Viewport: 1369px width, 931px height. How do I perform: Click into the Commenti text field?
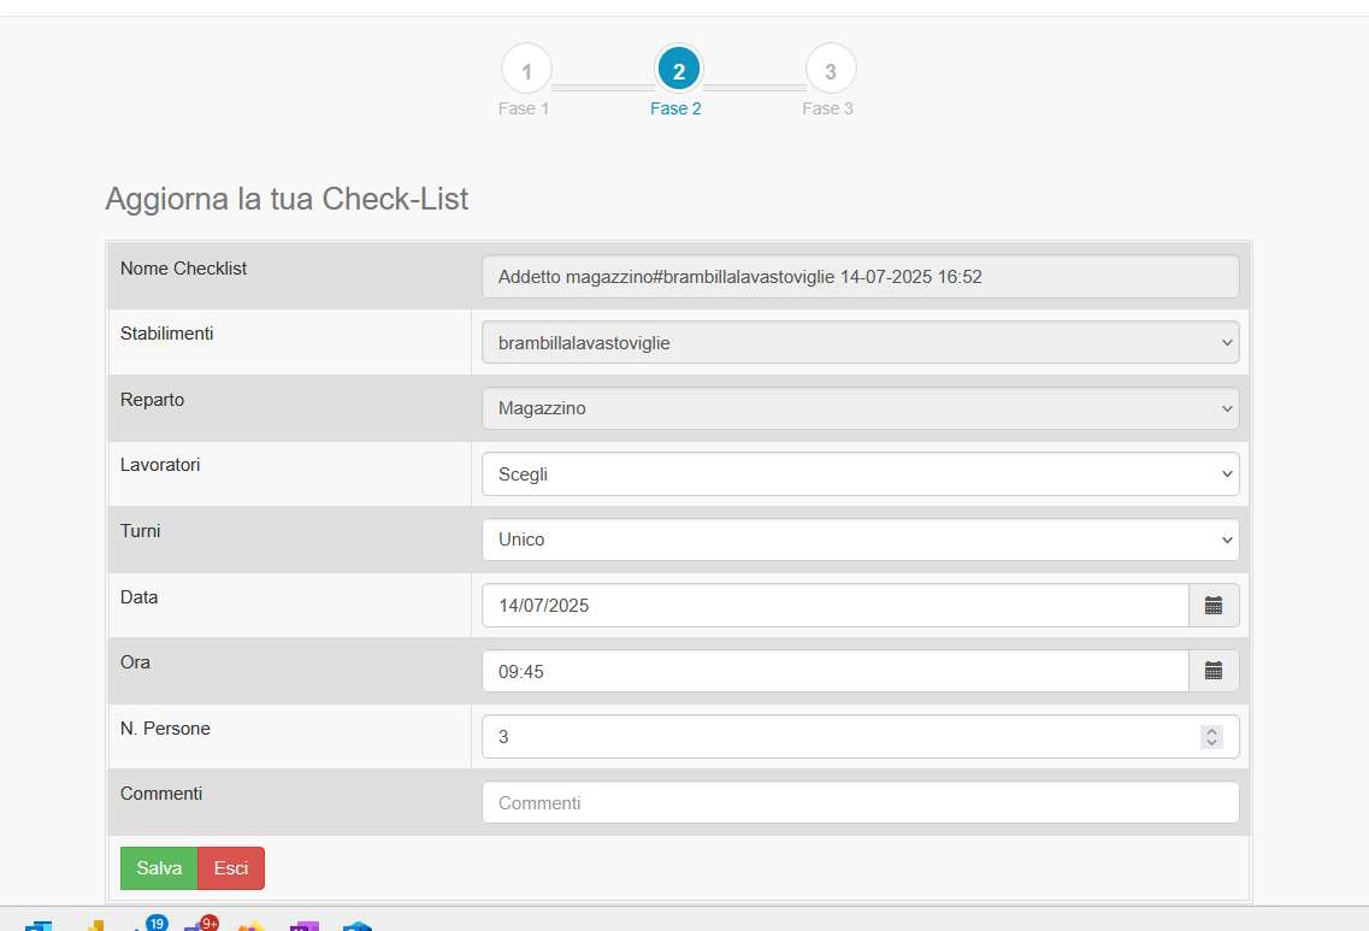coord(860,803)
